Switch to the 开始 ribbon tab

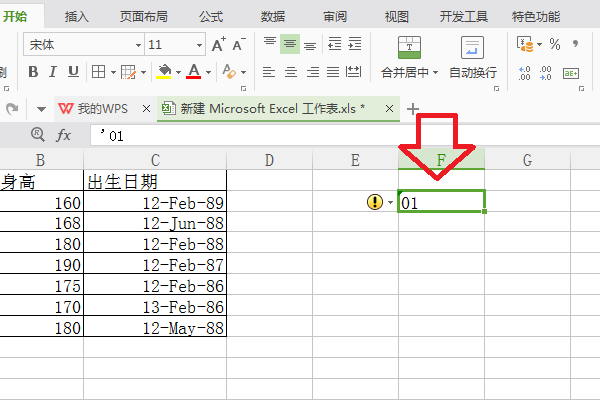(x=15, y=16)
